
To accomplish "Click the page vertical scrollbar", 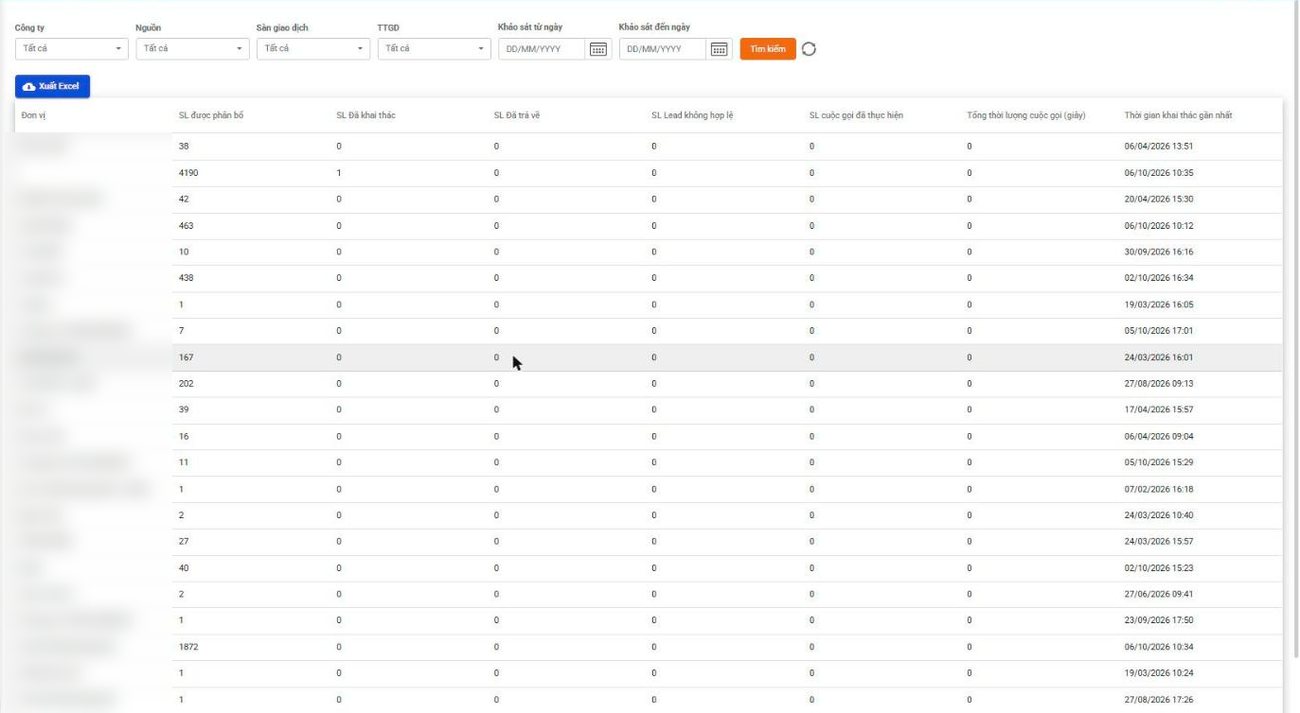I will [1295, 330].
